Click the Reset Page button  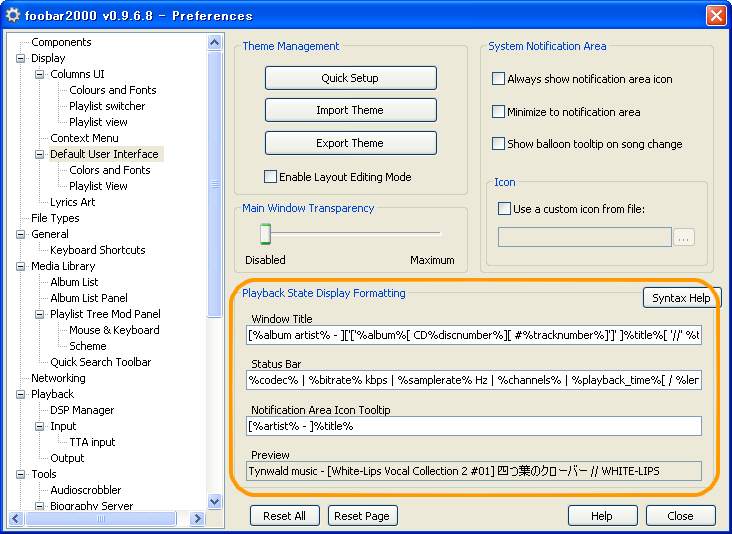362,516
